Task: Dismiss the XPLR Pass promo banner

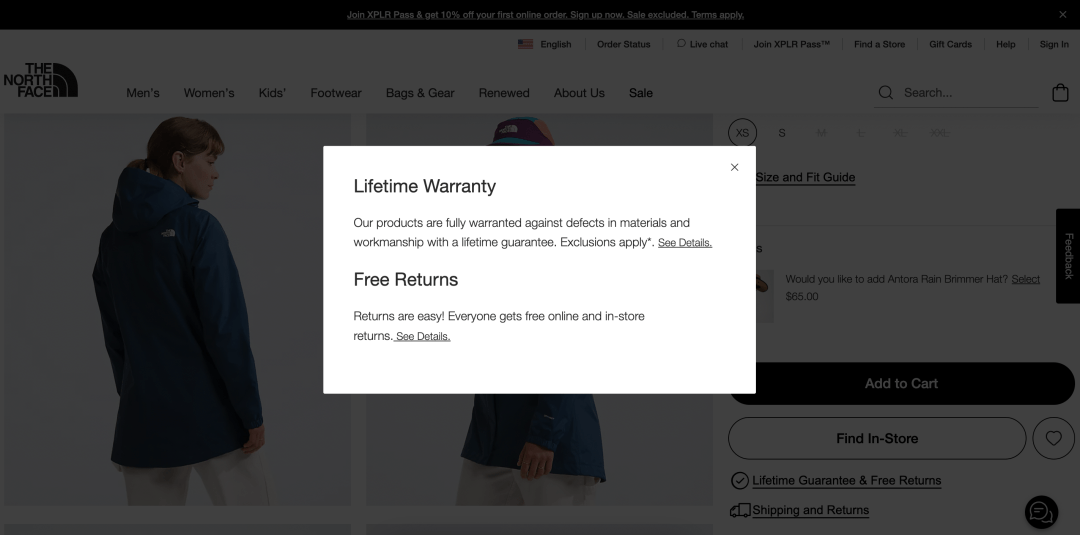Action: (x=1062, y=14)
